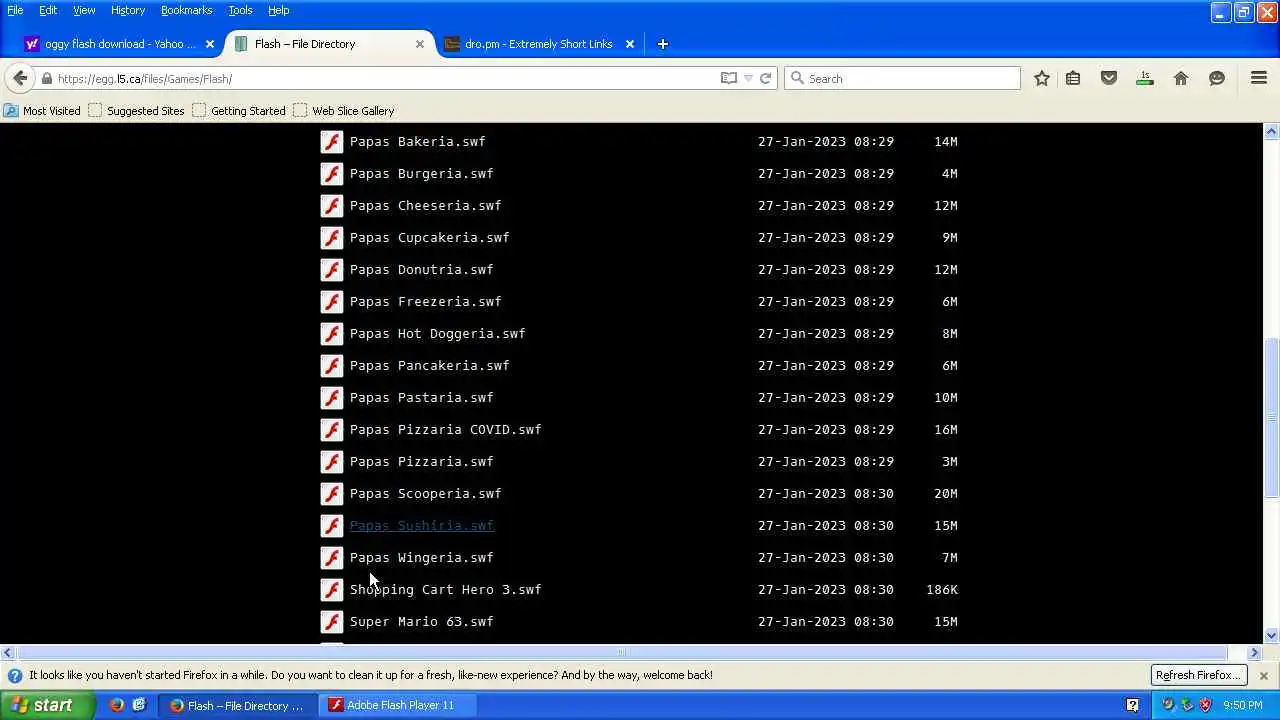Click the horizontal scrollbar right arrow
This screenshot has width=1280, height=720.
point(1255,653)
